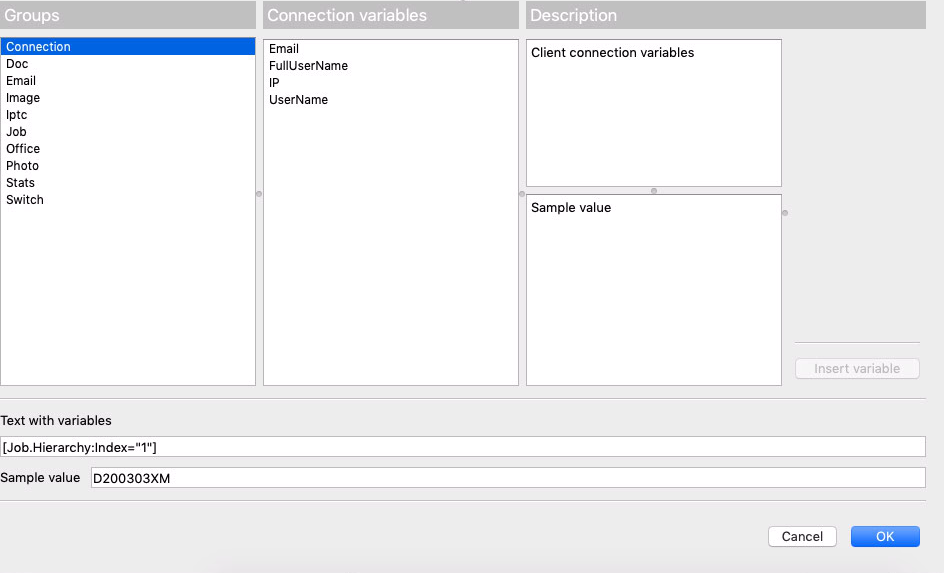Choose the Image group

coord(23,98)
